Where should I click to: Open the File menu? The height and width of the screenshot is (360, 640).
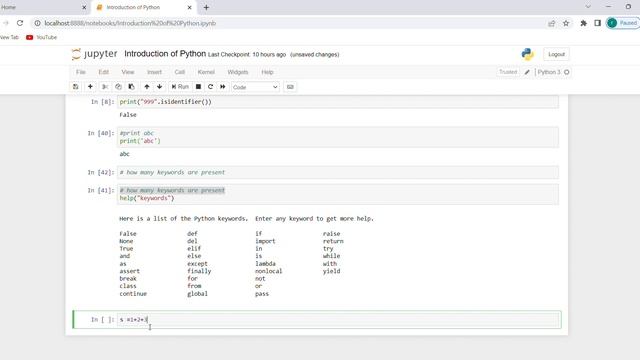(81, 72)
